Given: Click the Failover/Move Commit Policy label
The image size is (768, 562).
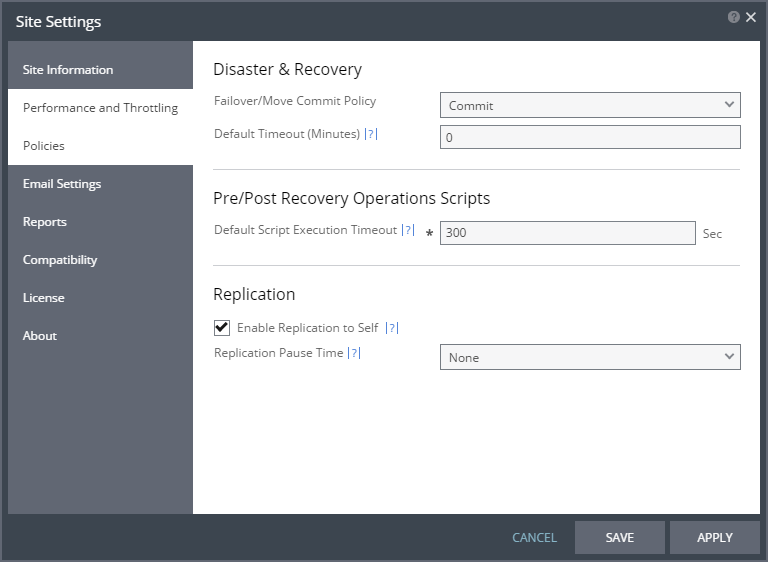Looking at the screenshot, I should [x=295, y=101].
